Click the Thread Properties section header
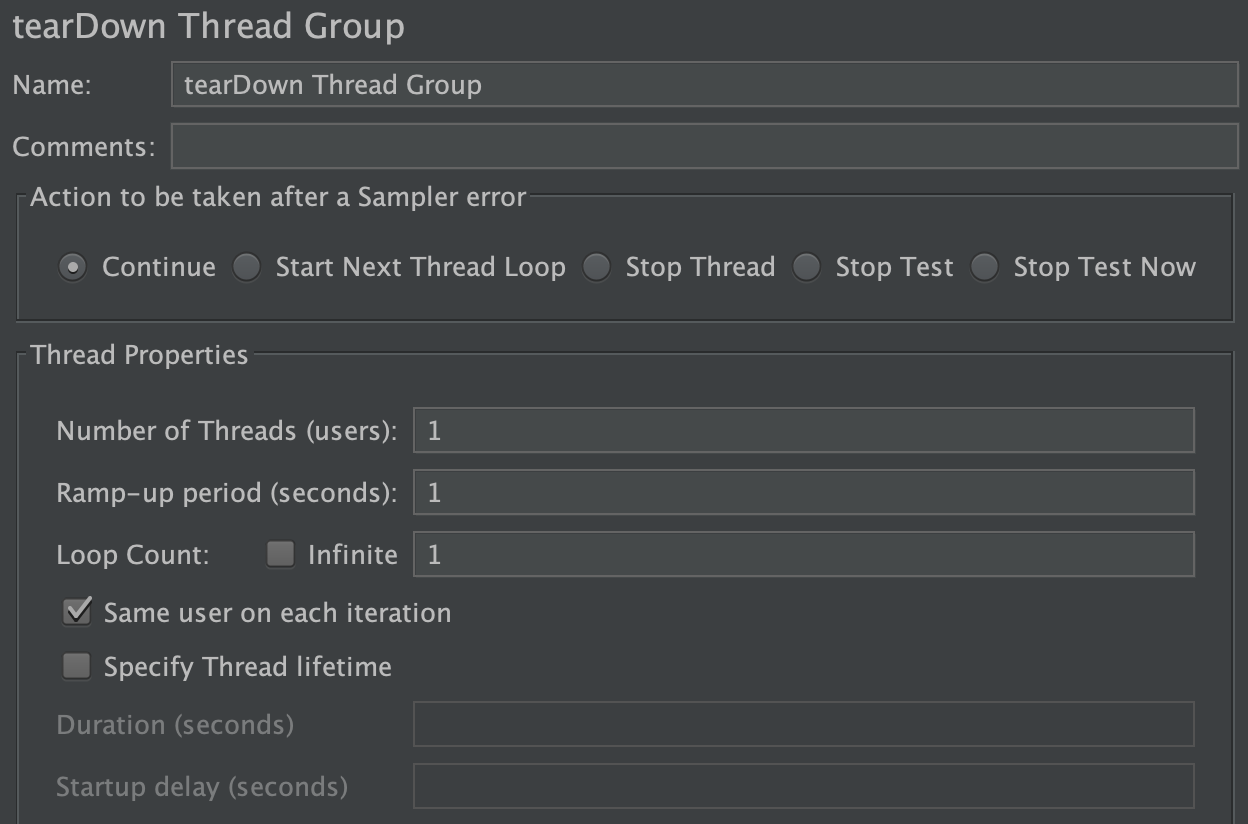The image size is (1248, 824). point(140,354)
